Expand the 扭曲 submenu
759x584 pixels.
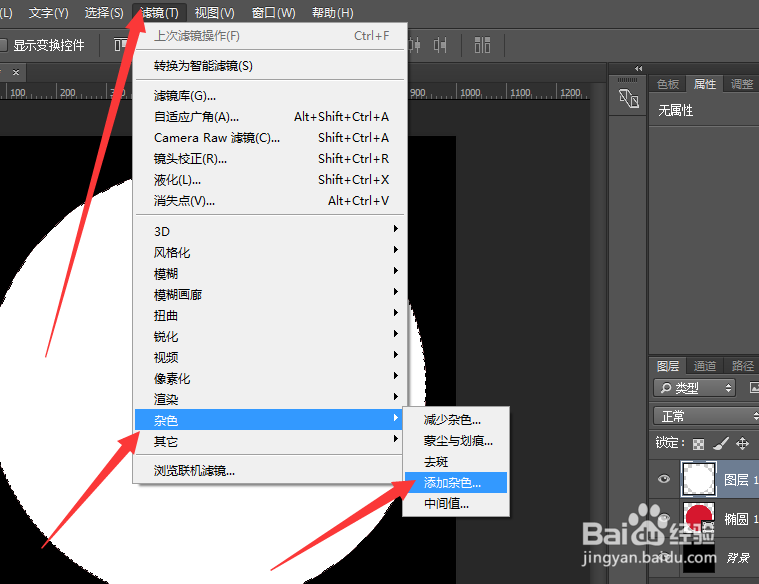pos(270,316)
